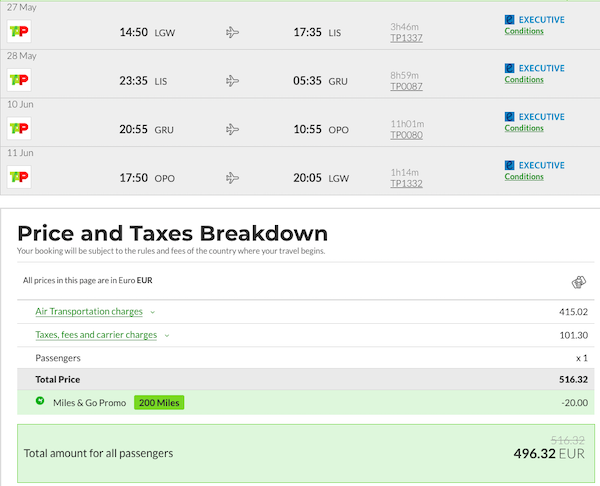This screenshot has height=486, width=600.
Task: Click TAP airline logo on 28 May flight
Action: [19, 80]
